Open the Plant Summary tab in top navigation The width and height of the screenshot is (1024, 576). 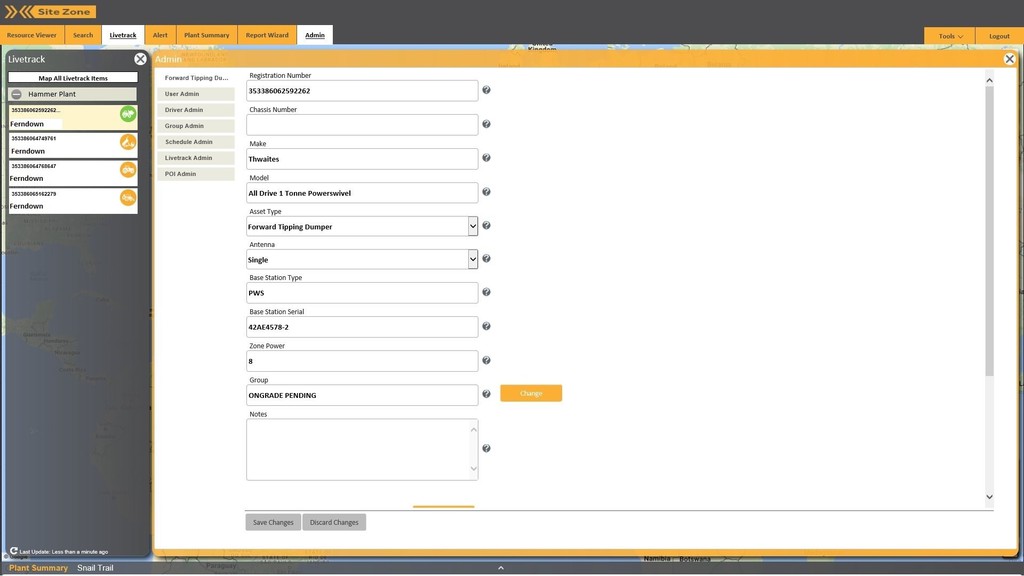point(206,35)
